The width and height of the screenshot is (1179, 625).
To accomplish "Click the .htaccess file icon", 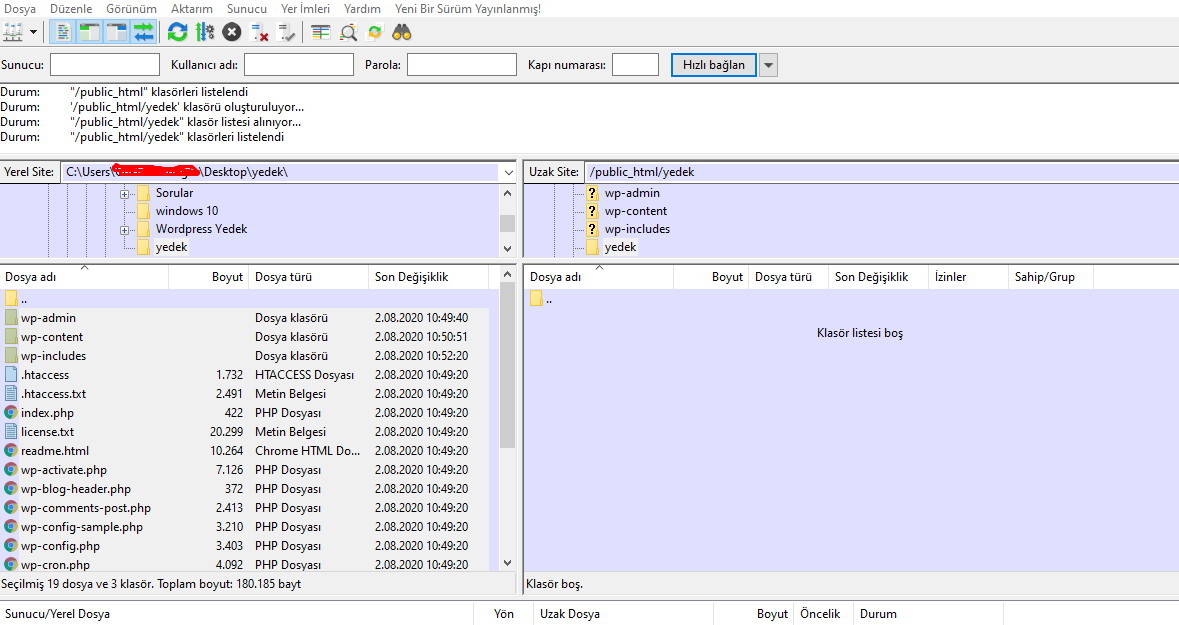I will point(11,375).
